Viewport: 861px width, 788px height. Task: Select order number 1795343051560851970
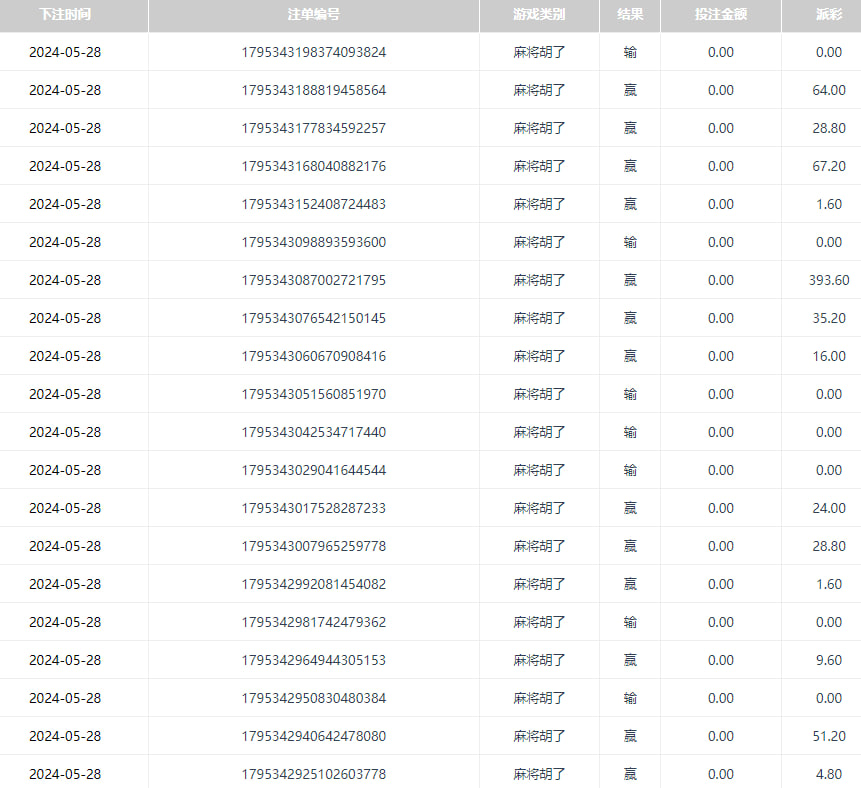pyautogui.click(x=313, y=394)
